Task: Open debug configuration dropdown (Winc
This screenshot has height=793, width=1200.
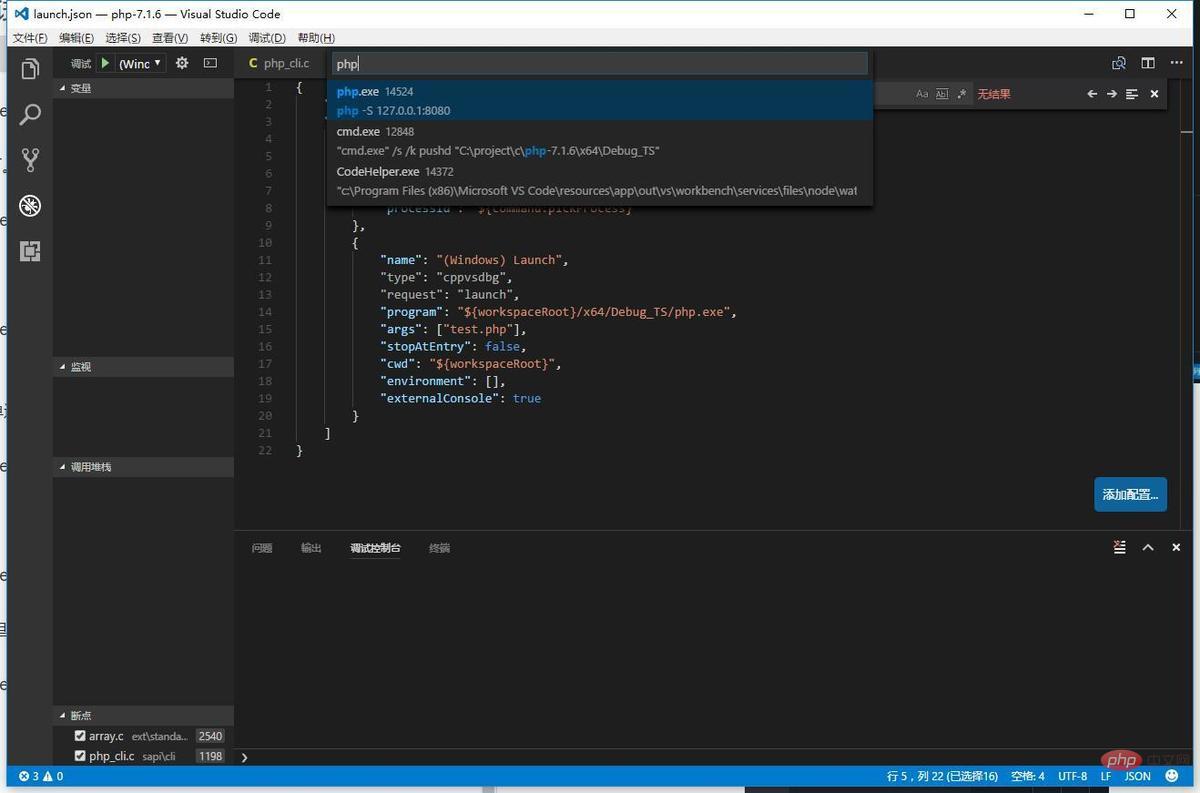Action: [141, 63]
